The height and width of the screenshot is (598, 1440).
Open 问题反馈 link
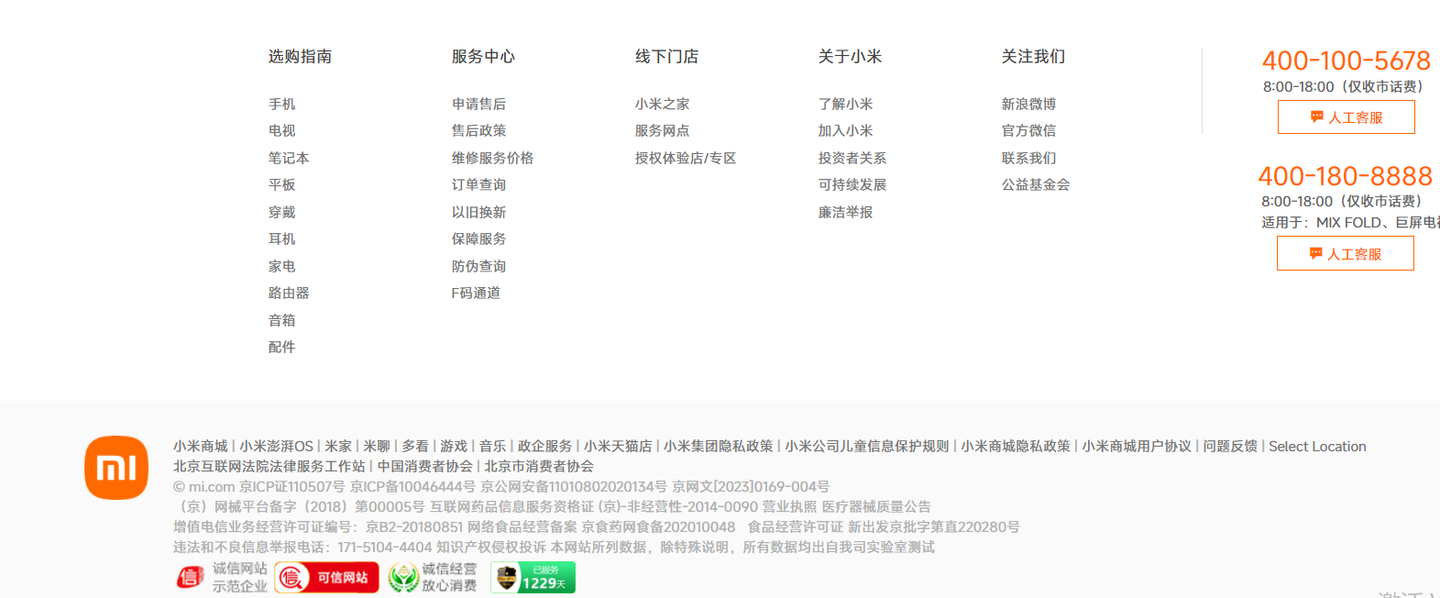coord(1230,446)
